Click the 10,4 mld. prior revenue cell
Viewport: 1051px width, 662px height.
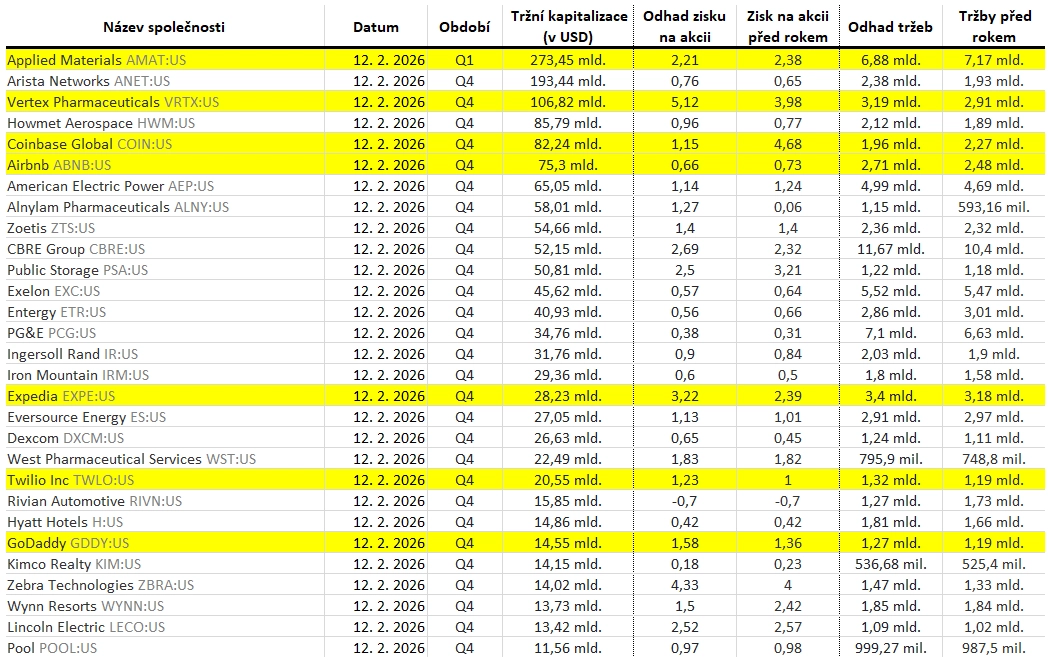point(994,249)
